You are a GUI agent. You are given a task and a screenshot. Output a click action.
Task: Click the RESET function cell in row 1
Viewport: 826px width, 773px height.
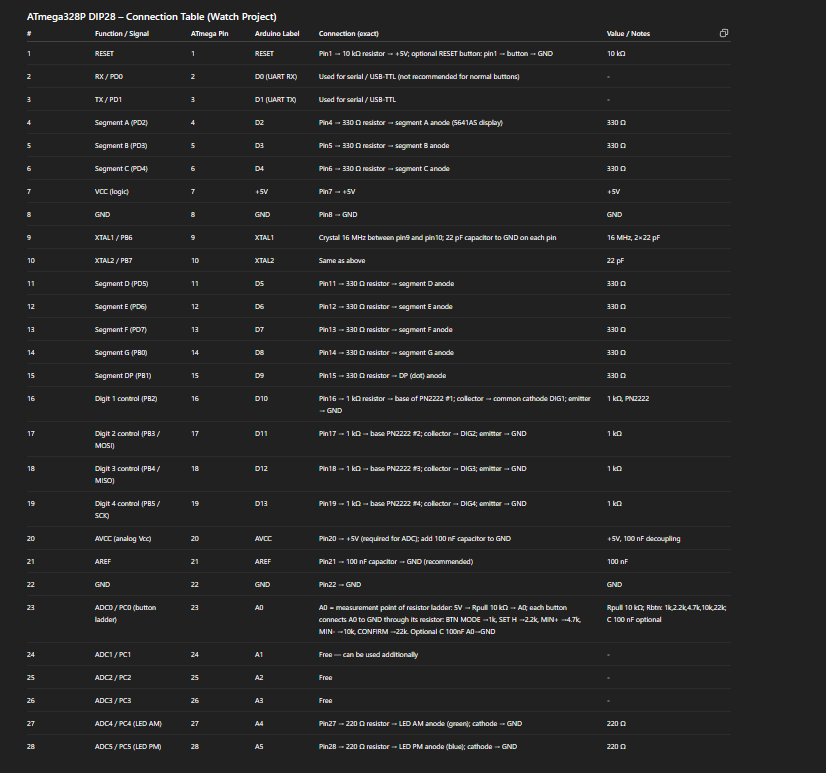pyautogui.click(x=105, y=53)
